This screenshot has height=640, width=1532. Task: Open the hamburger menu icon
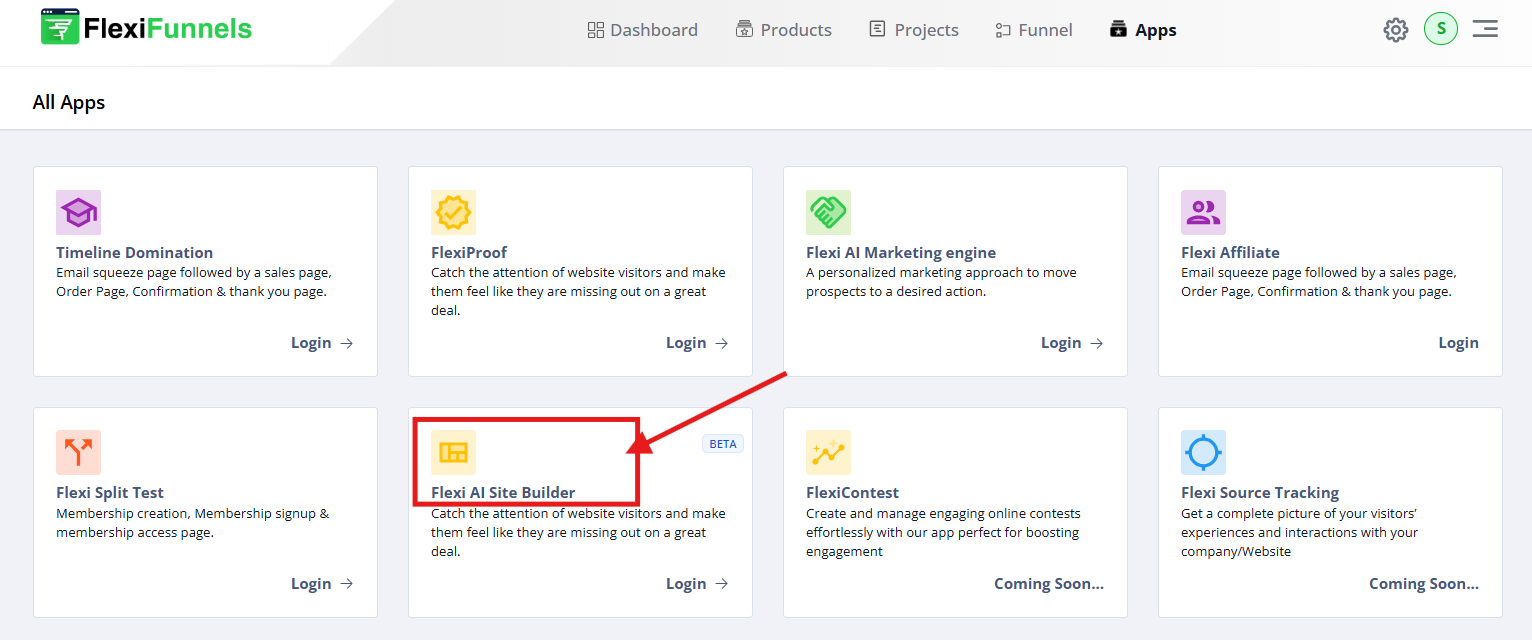[x=1485, y=29]
